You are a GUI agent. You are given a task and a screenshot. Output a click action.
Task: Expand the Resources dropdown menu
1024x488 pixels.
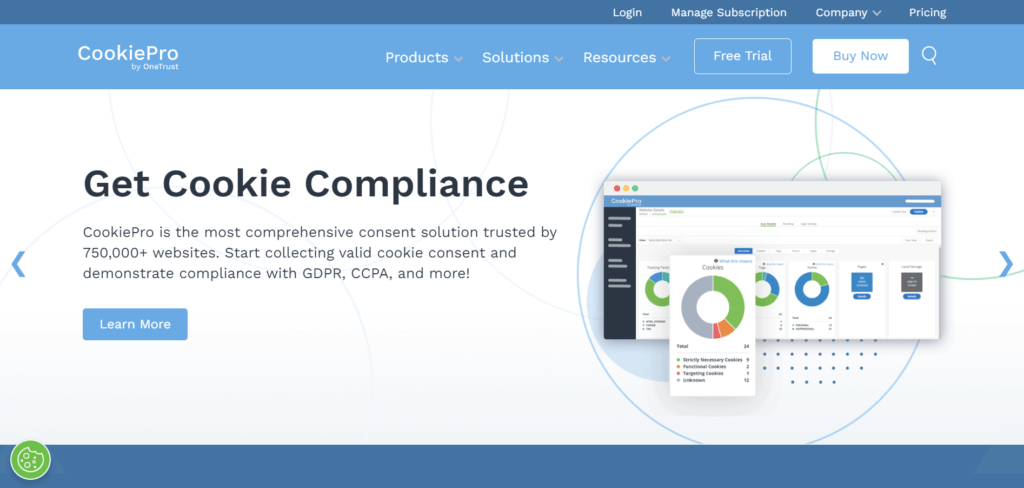[626, 57]
